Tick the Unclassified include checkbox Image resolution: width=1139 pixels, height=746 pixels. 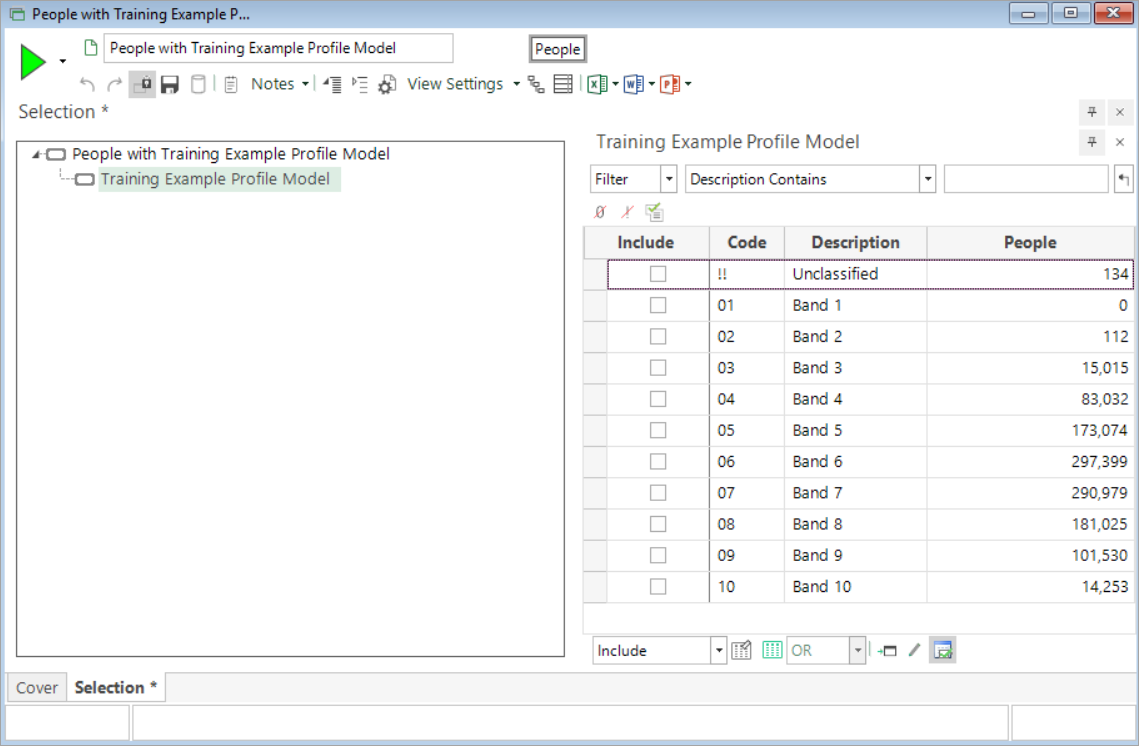658,274
